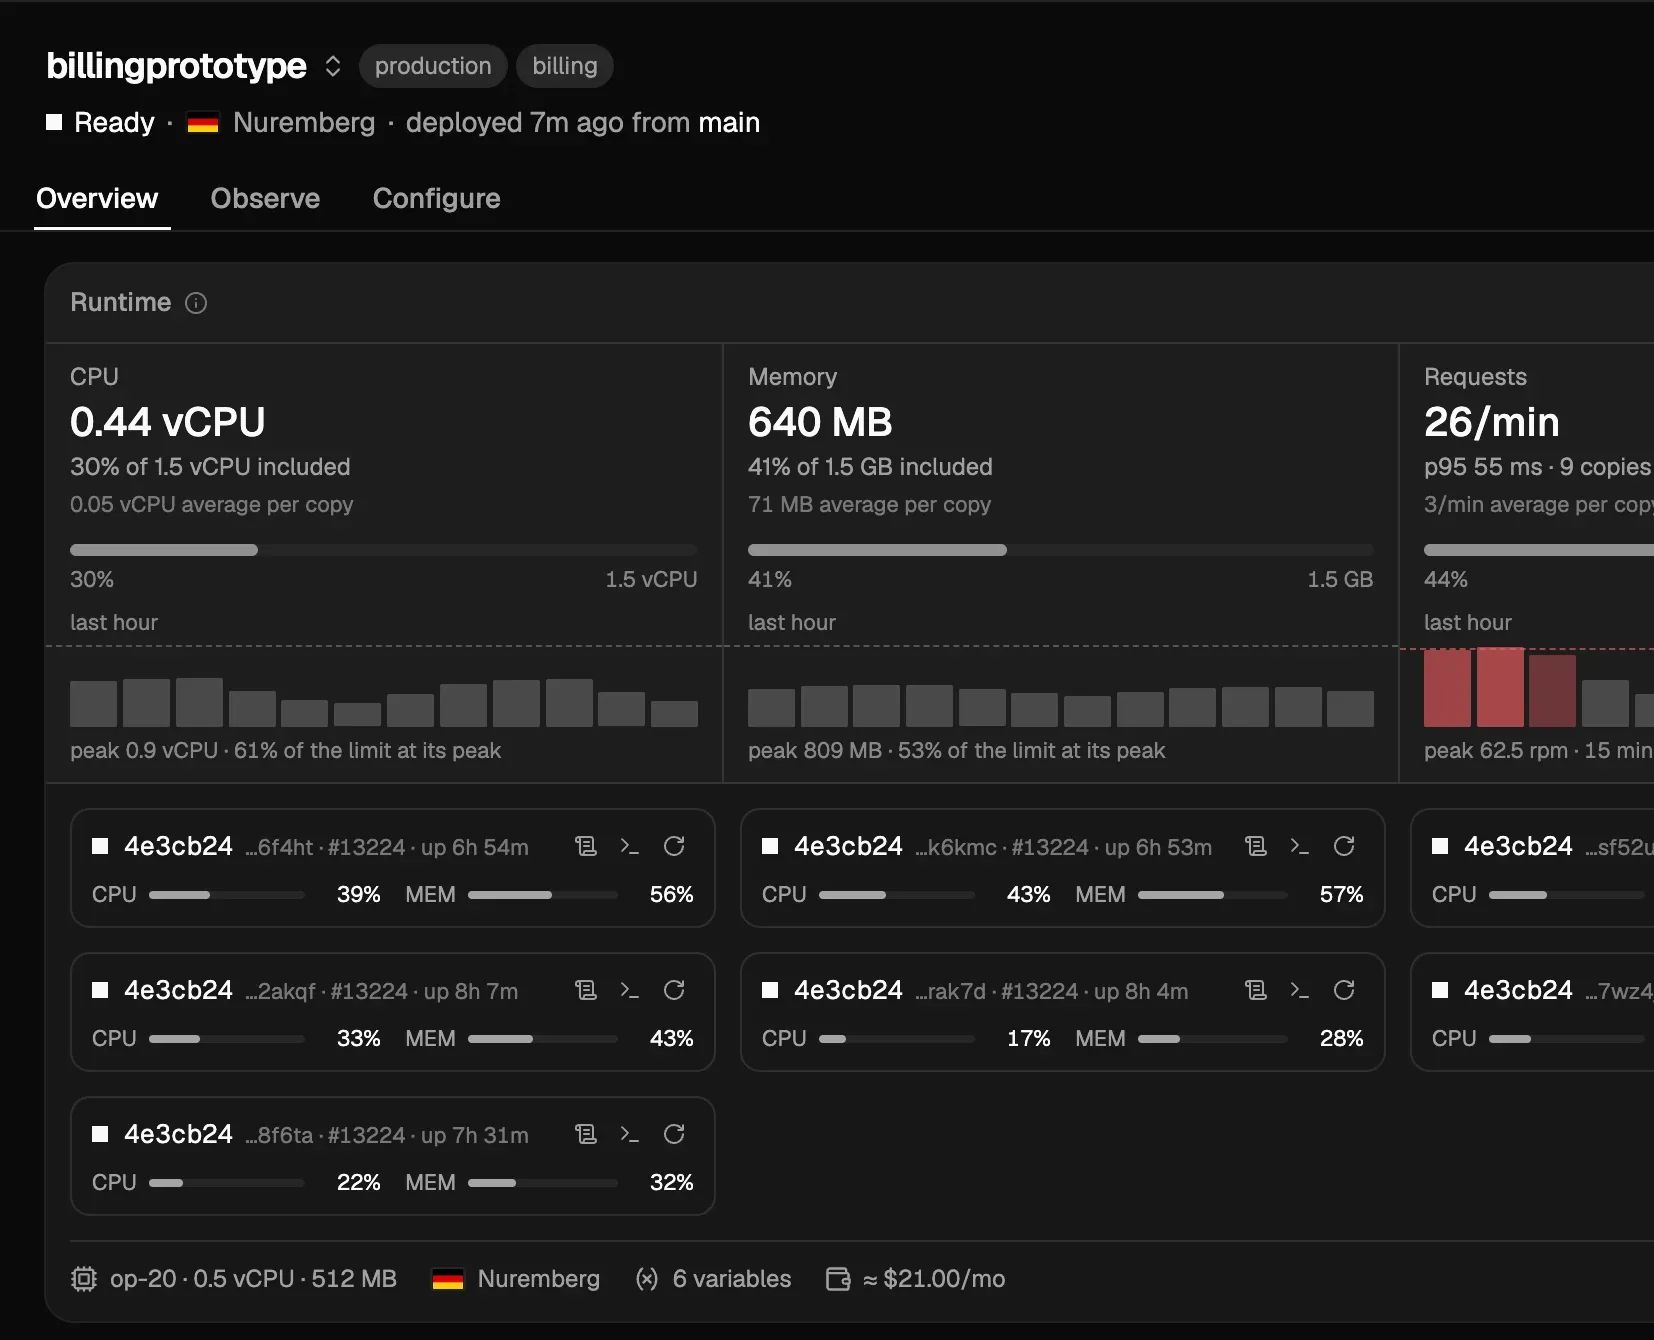Click the variables icon in footer
The image size is (1654, 1340).
click(x=647, y=1279)
